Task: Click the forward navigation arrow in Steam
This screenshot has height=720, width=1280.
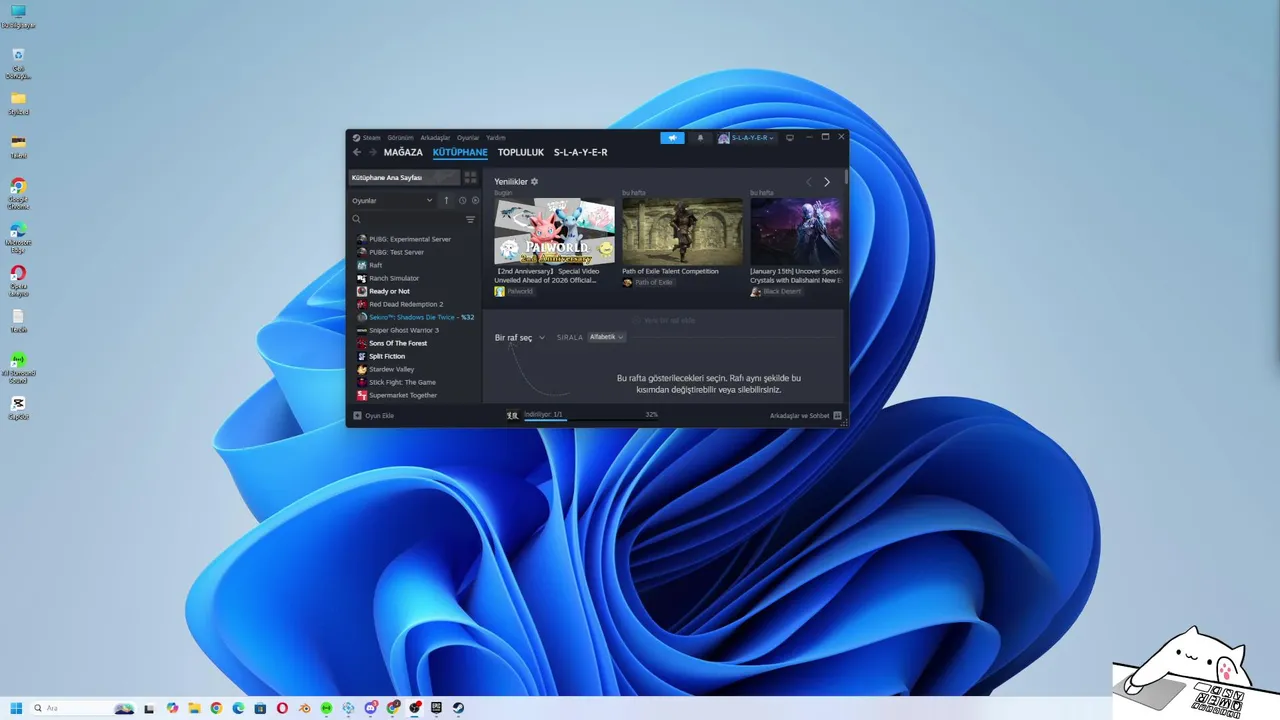Action: pyautogui.click(x=373, y=153)
